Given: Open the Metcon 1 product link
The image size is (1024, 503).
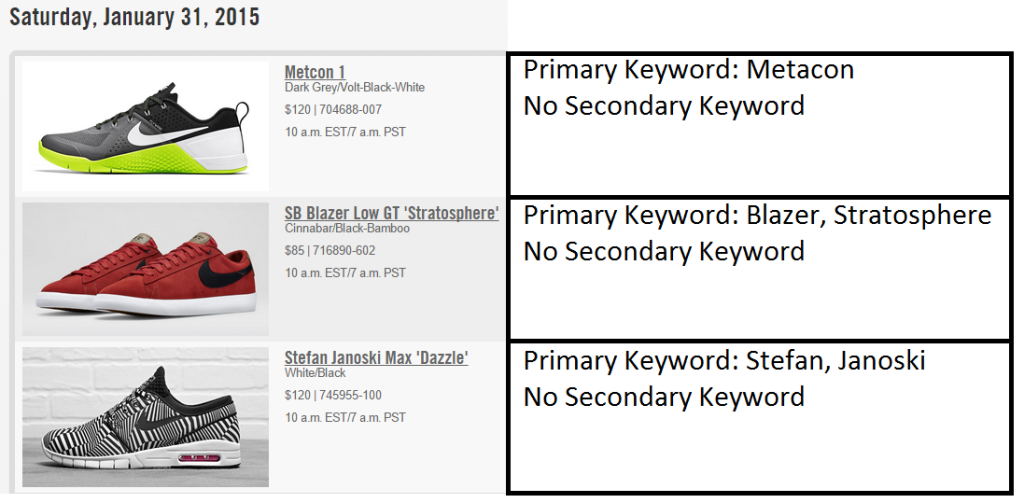Looking at the screenshot, I should coord(315,72).
